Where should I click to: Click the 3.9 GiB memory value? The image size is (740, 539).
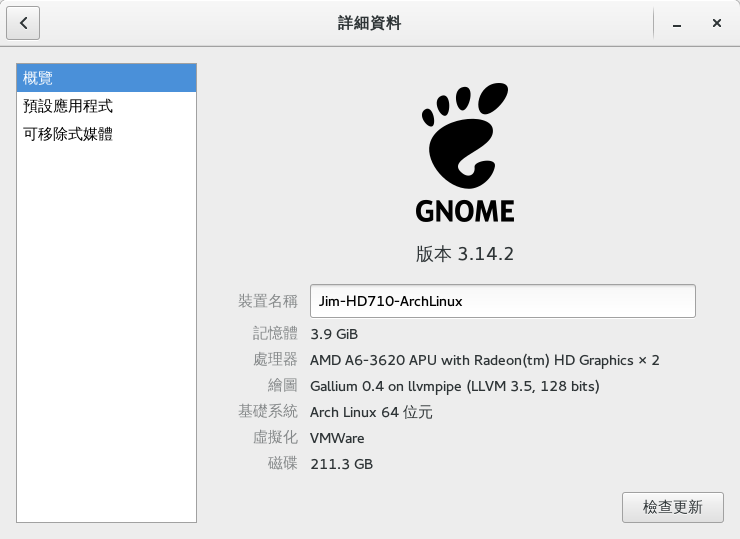(334, 334)
